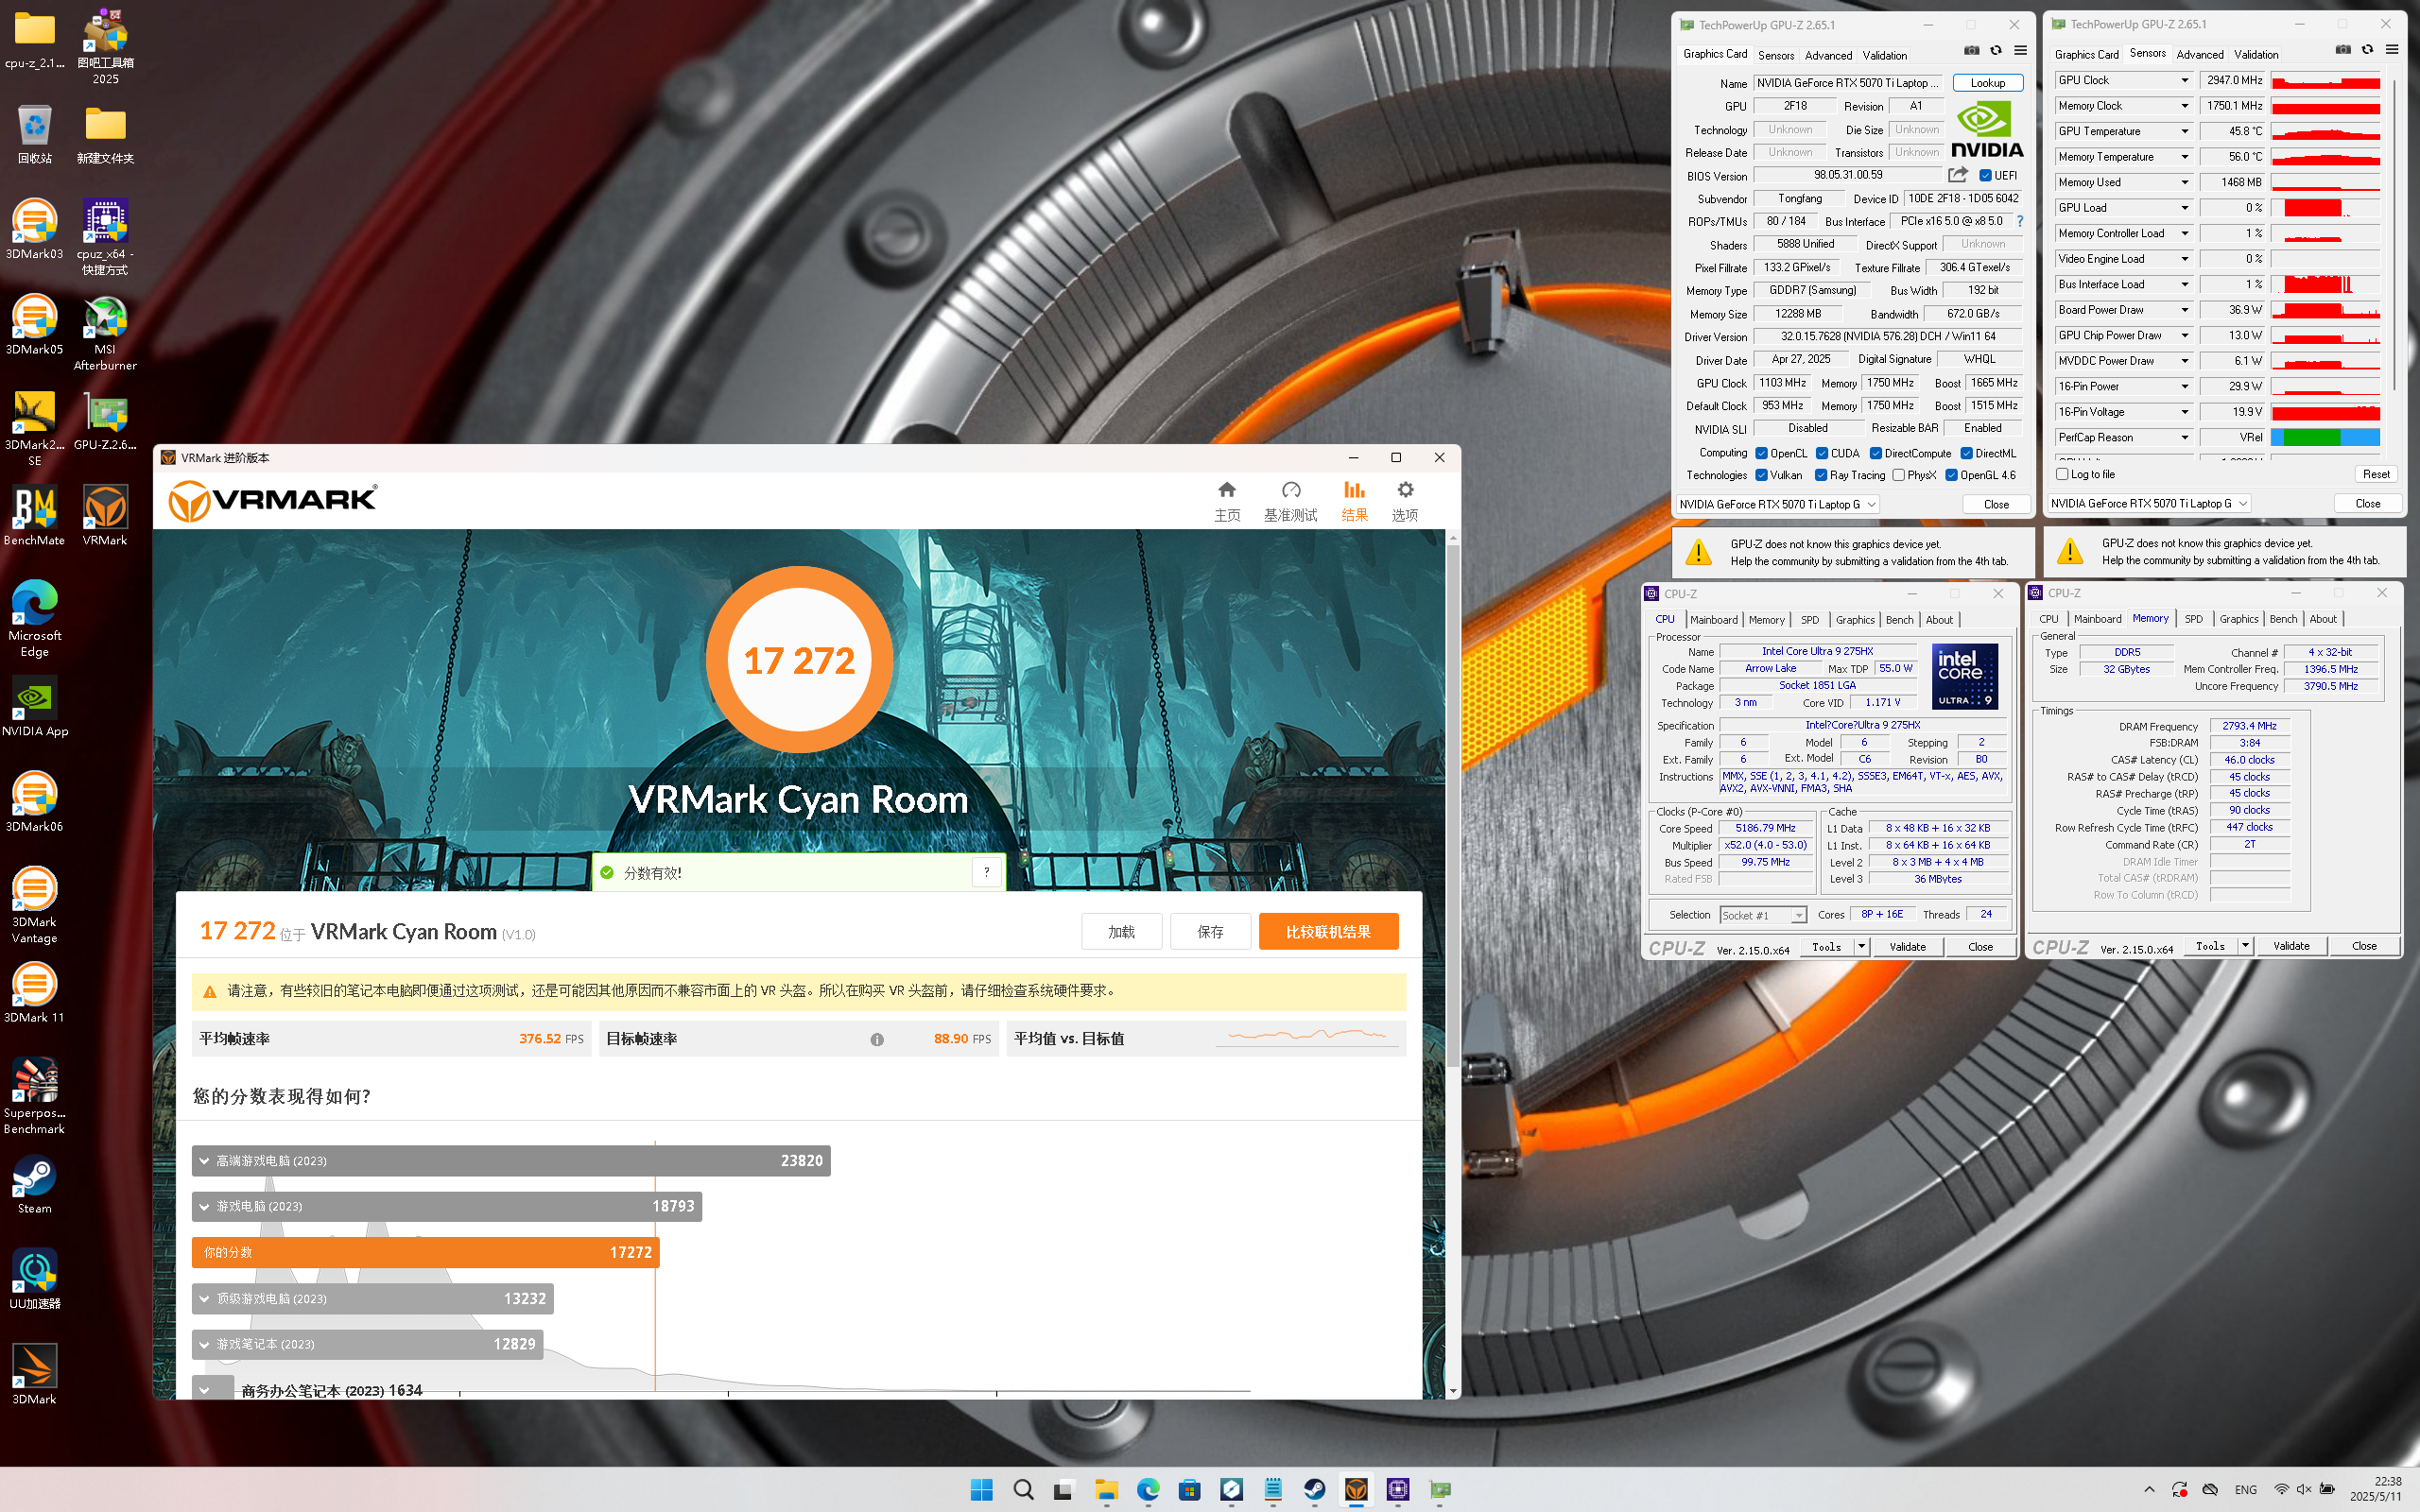2420x1512 pixels.
Task: Open NVIDIA App desktop shortcut
Action: pyautogui.click(x=35, y=706)
